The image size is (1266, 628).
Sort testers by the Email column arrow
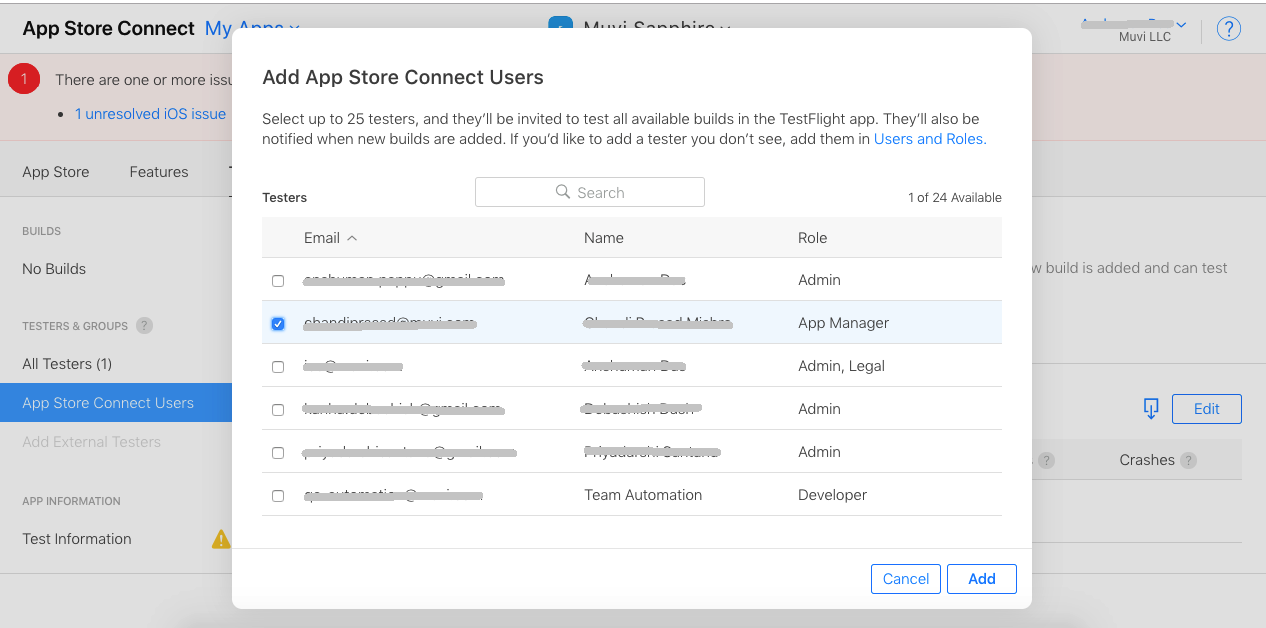point(351,238)
